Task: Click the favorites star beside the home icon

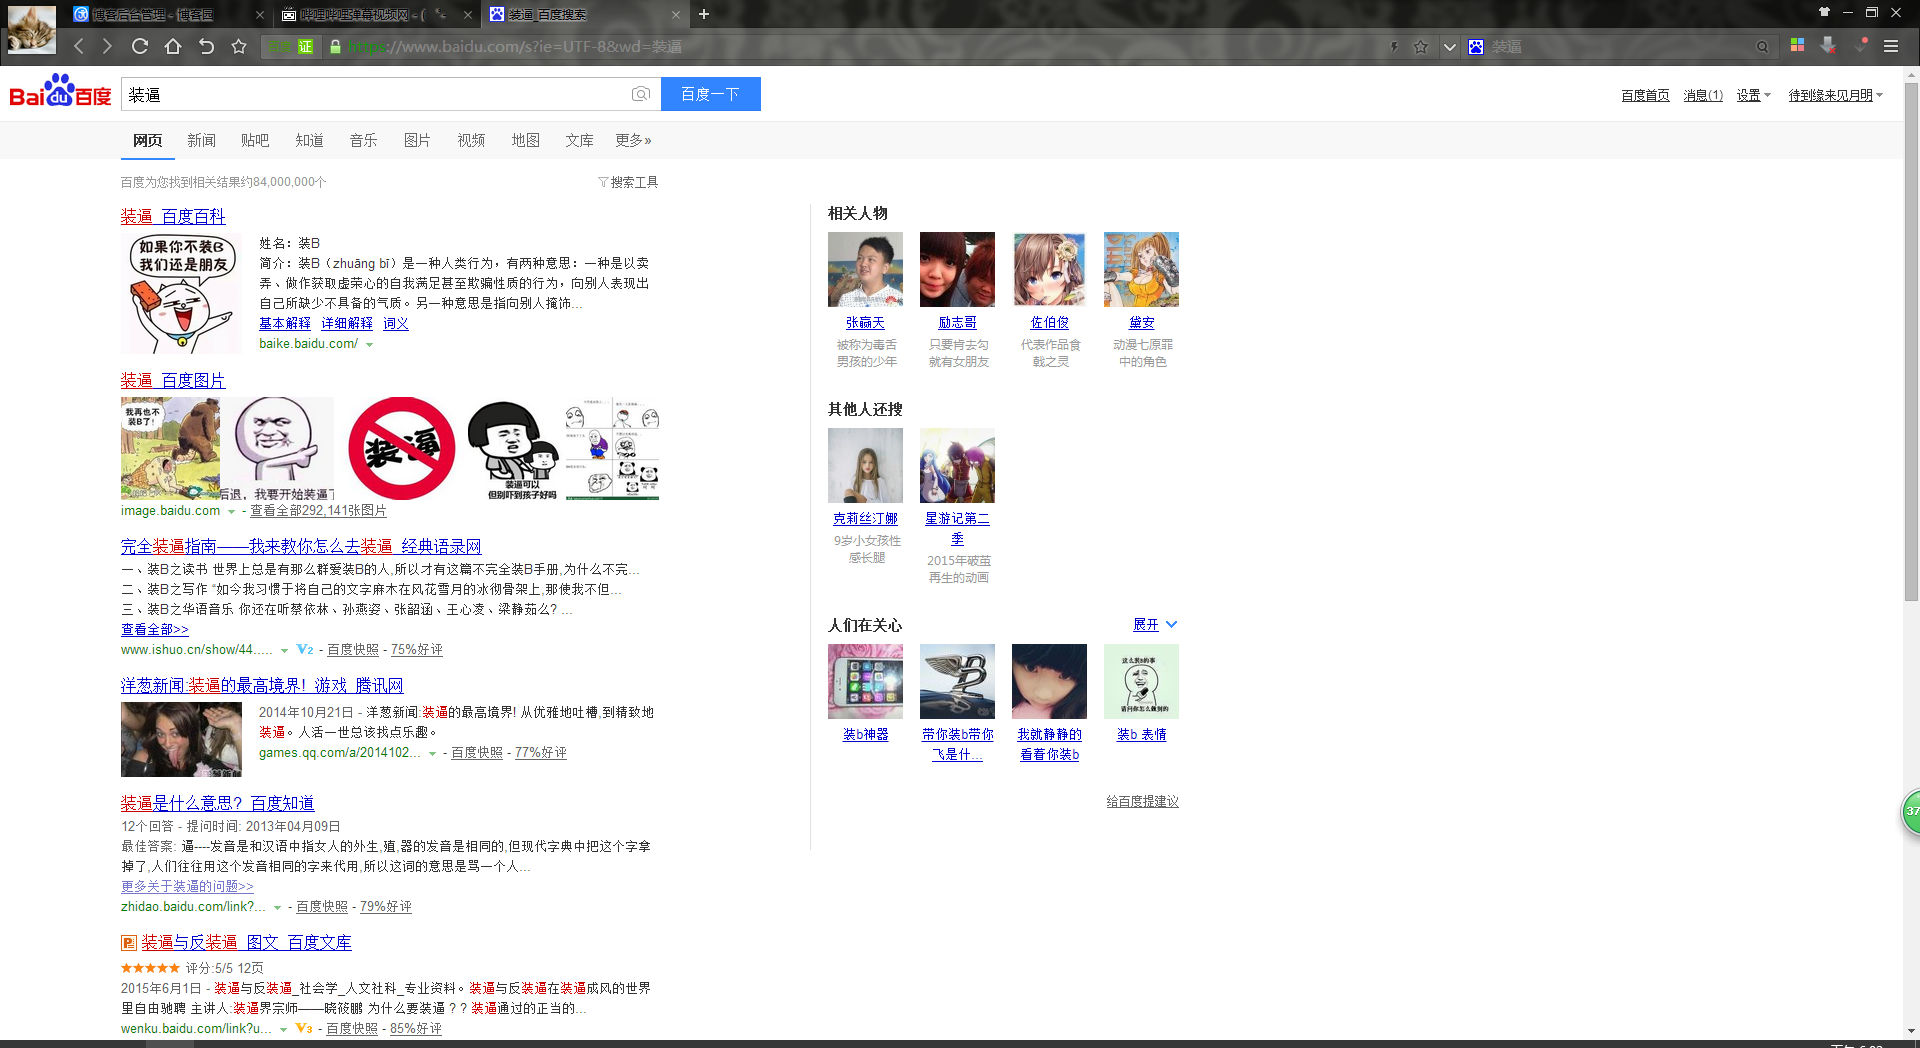Action: click(x=238, y=46)
